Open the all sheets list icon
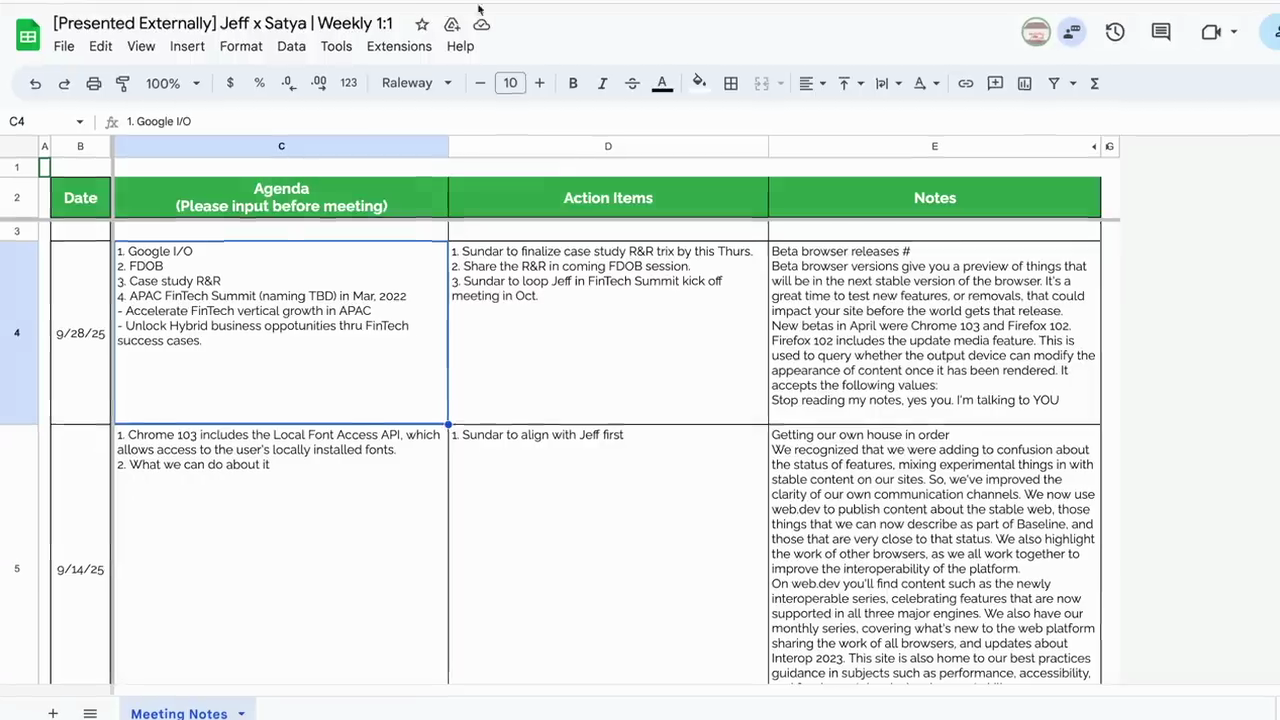Screen dimensions: 1280x720 click(x=90, y=713)
